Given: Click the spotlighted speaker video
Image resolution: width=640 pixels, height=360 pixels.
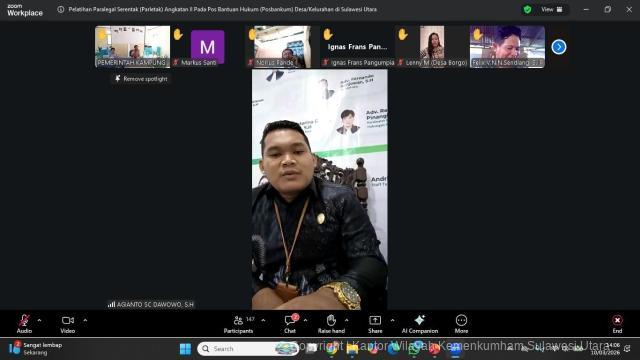Looking at the screenshot, I should pos(320,189).
